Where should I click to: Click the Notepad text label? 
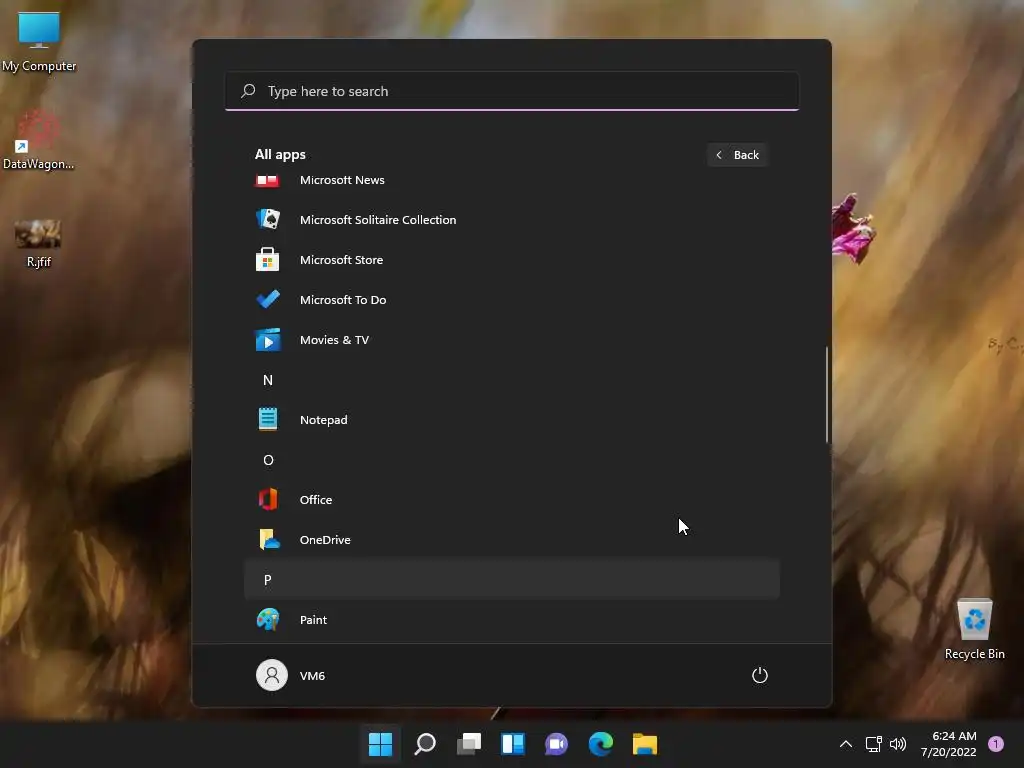point(323,420)
